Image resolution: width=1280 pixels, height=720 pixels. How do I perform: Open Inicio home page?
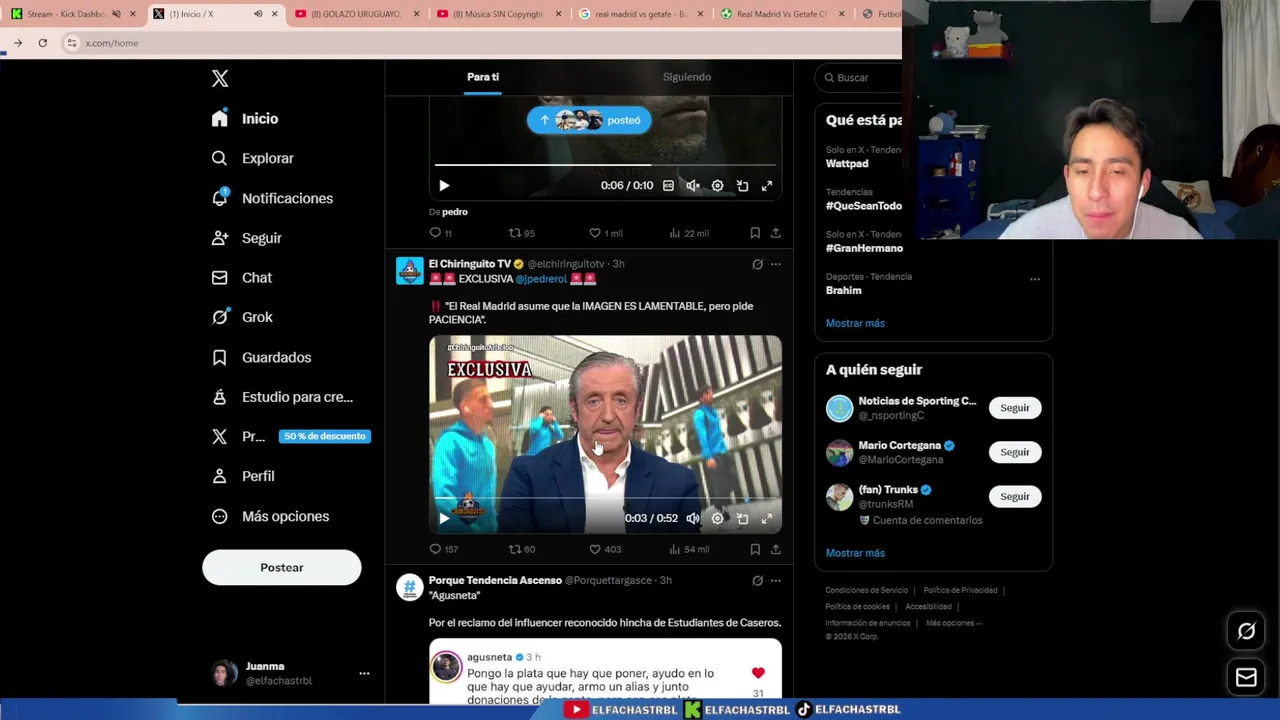(245, 118)
